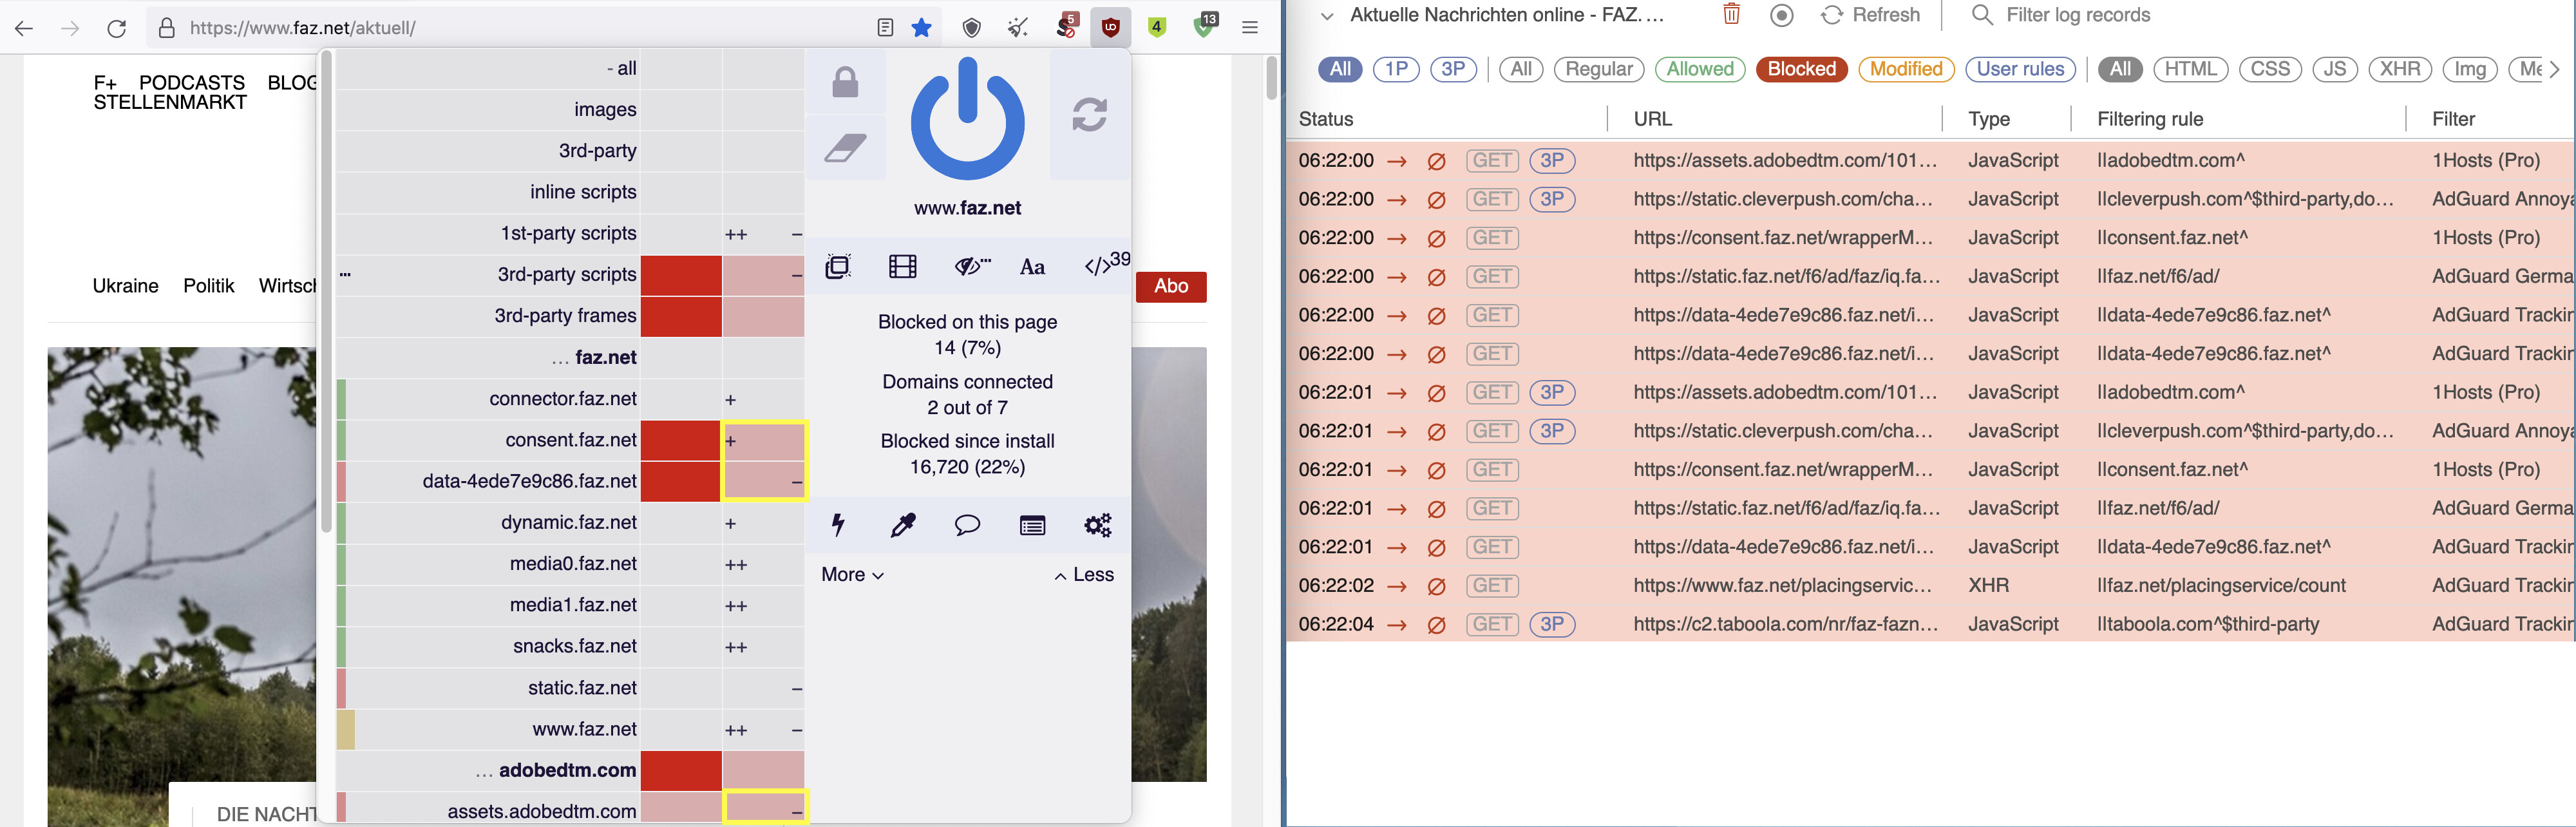Expand popup with the More chevron
Viewport: 2576px width, 827px height.
[x=852, y=574]
